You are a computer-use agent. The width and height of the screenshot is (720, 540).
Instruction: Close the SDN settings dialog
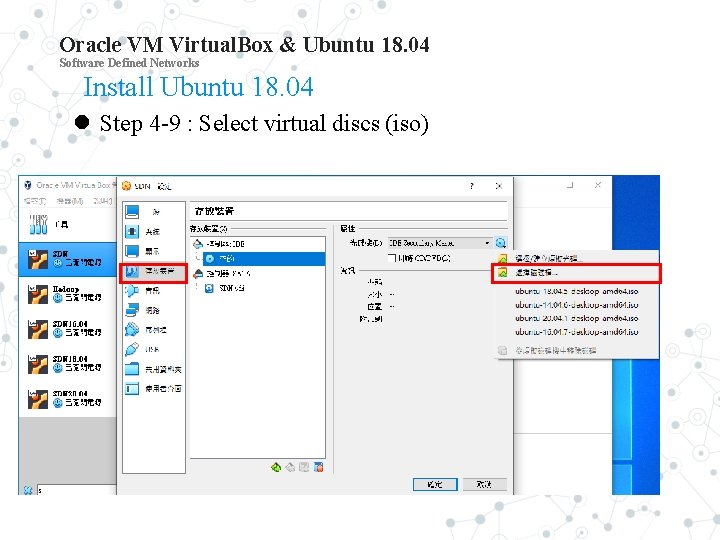pos(499,186)
